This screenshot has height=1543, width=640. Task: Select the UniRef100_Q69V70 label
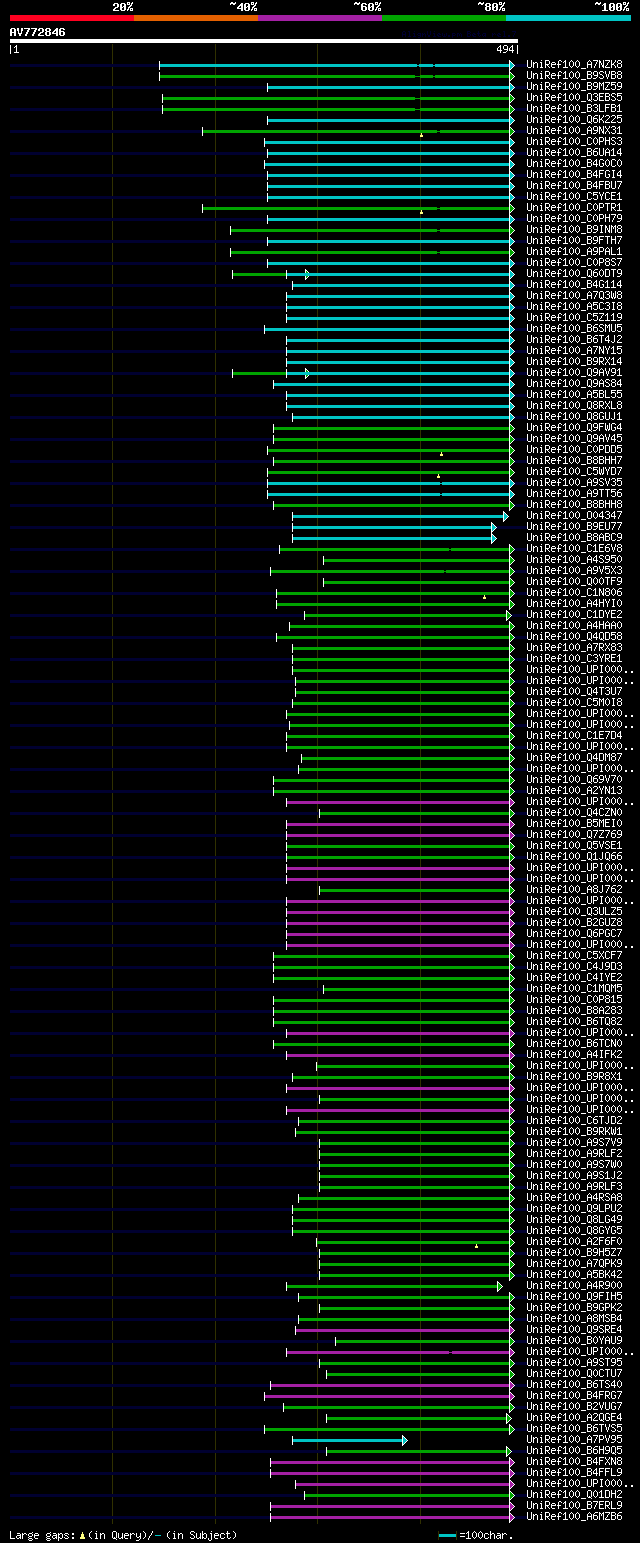click(575, 779)
